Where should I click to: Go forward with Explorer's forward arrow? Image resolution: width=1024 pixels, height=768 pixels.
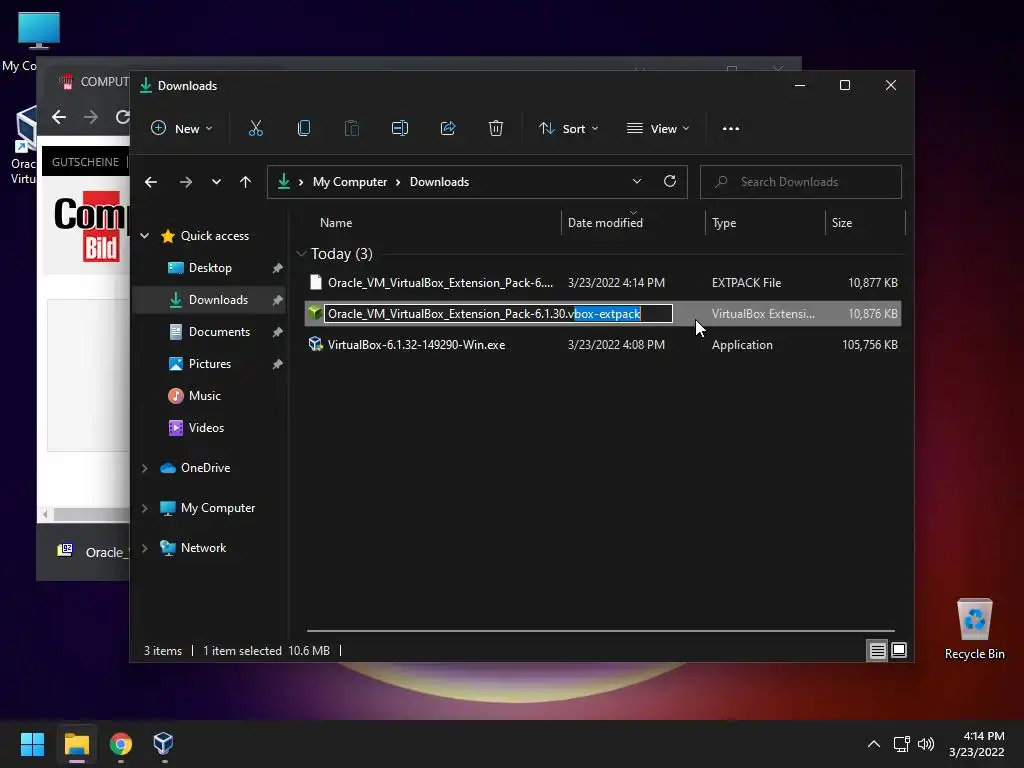[185, 182]
